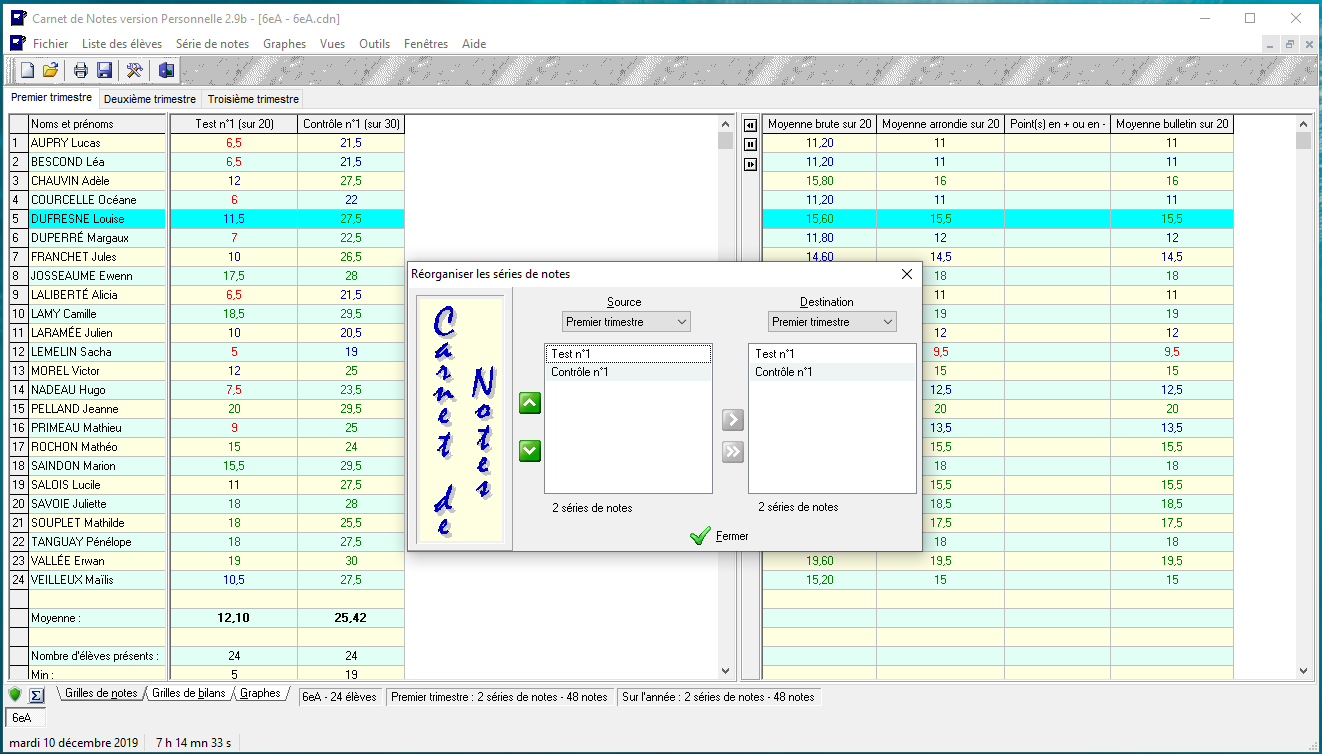Click the blue sigma icon
Viewport: 1322px width, 754px height.
37,695
